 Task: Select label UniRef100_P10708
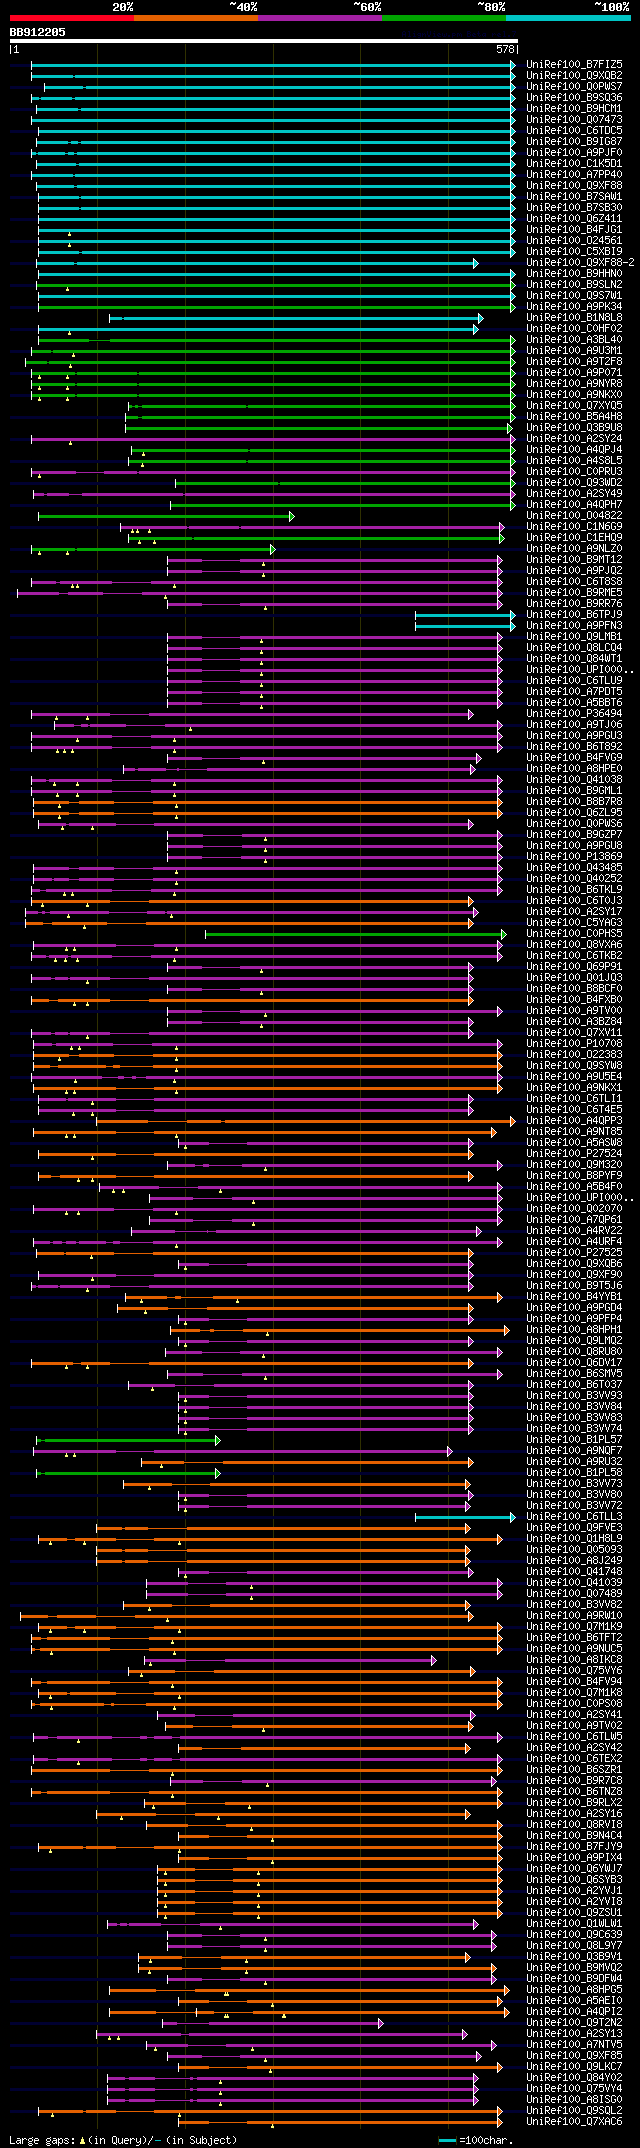[x=574, y=1043]
